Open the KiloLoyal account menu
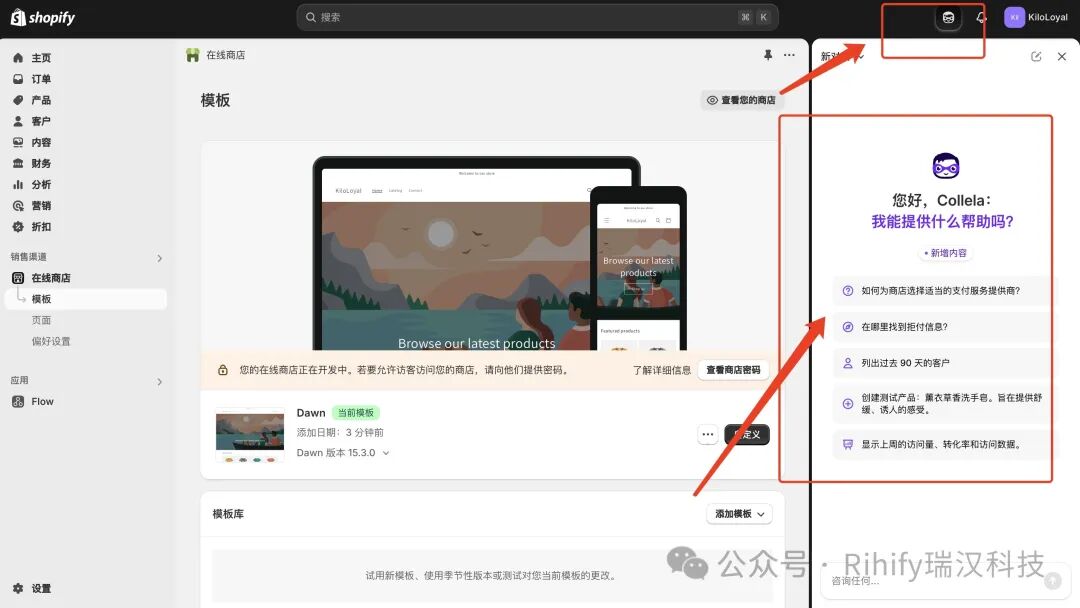This screenshot has height=608, width=1080. tap(1036, 17)
